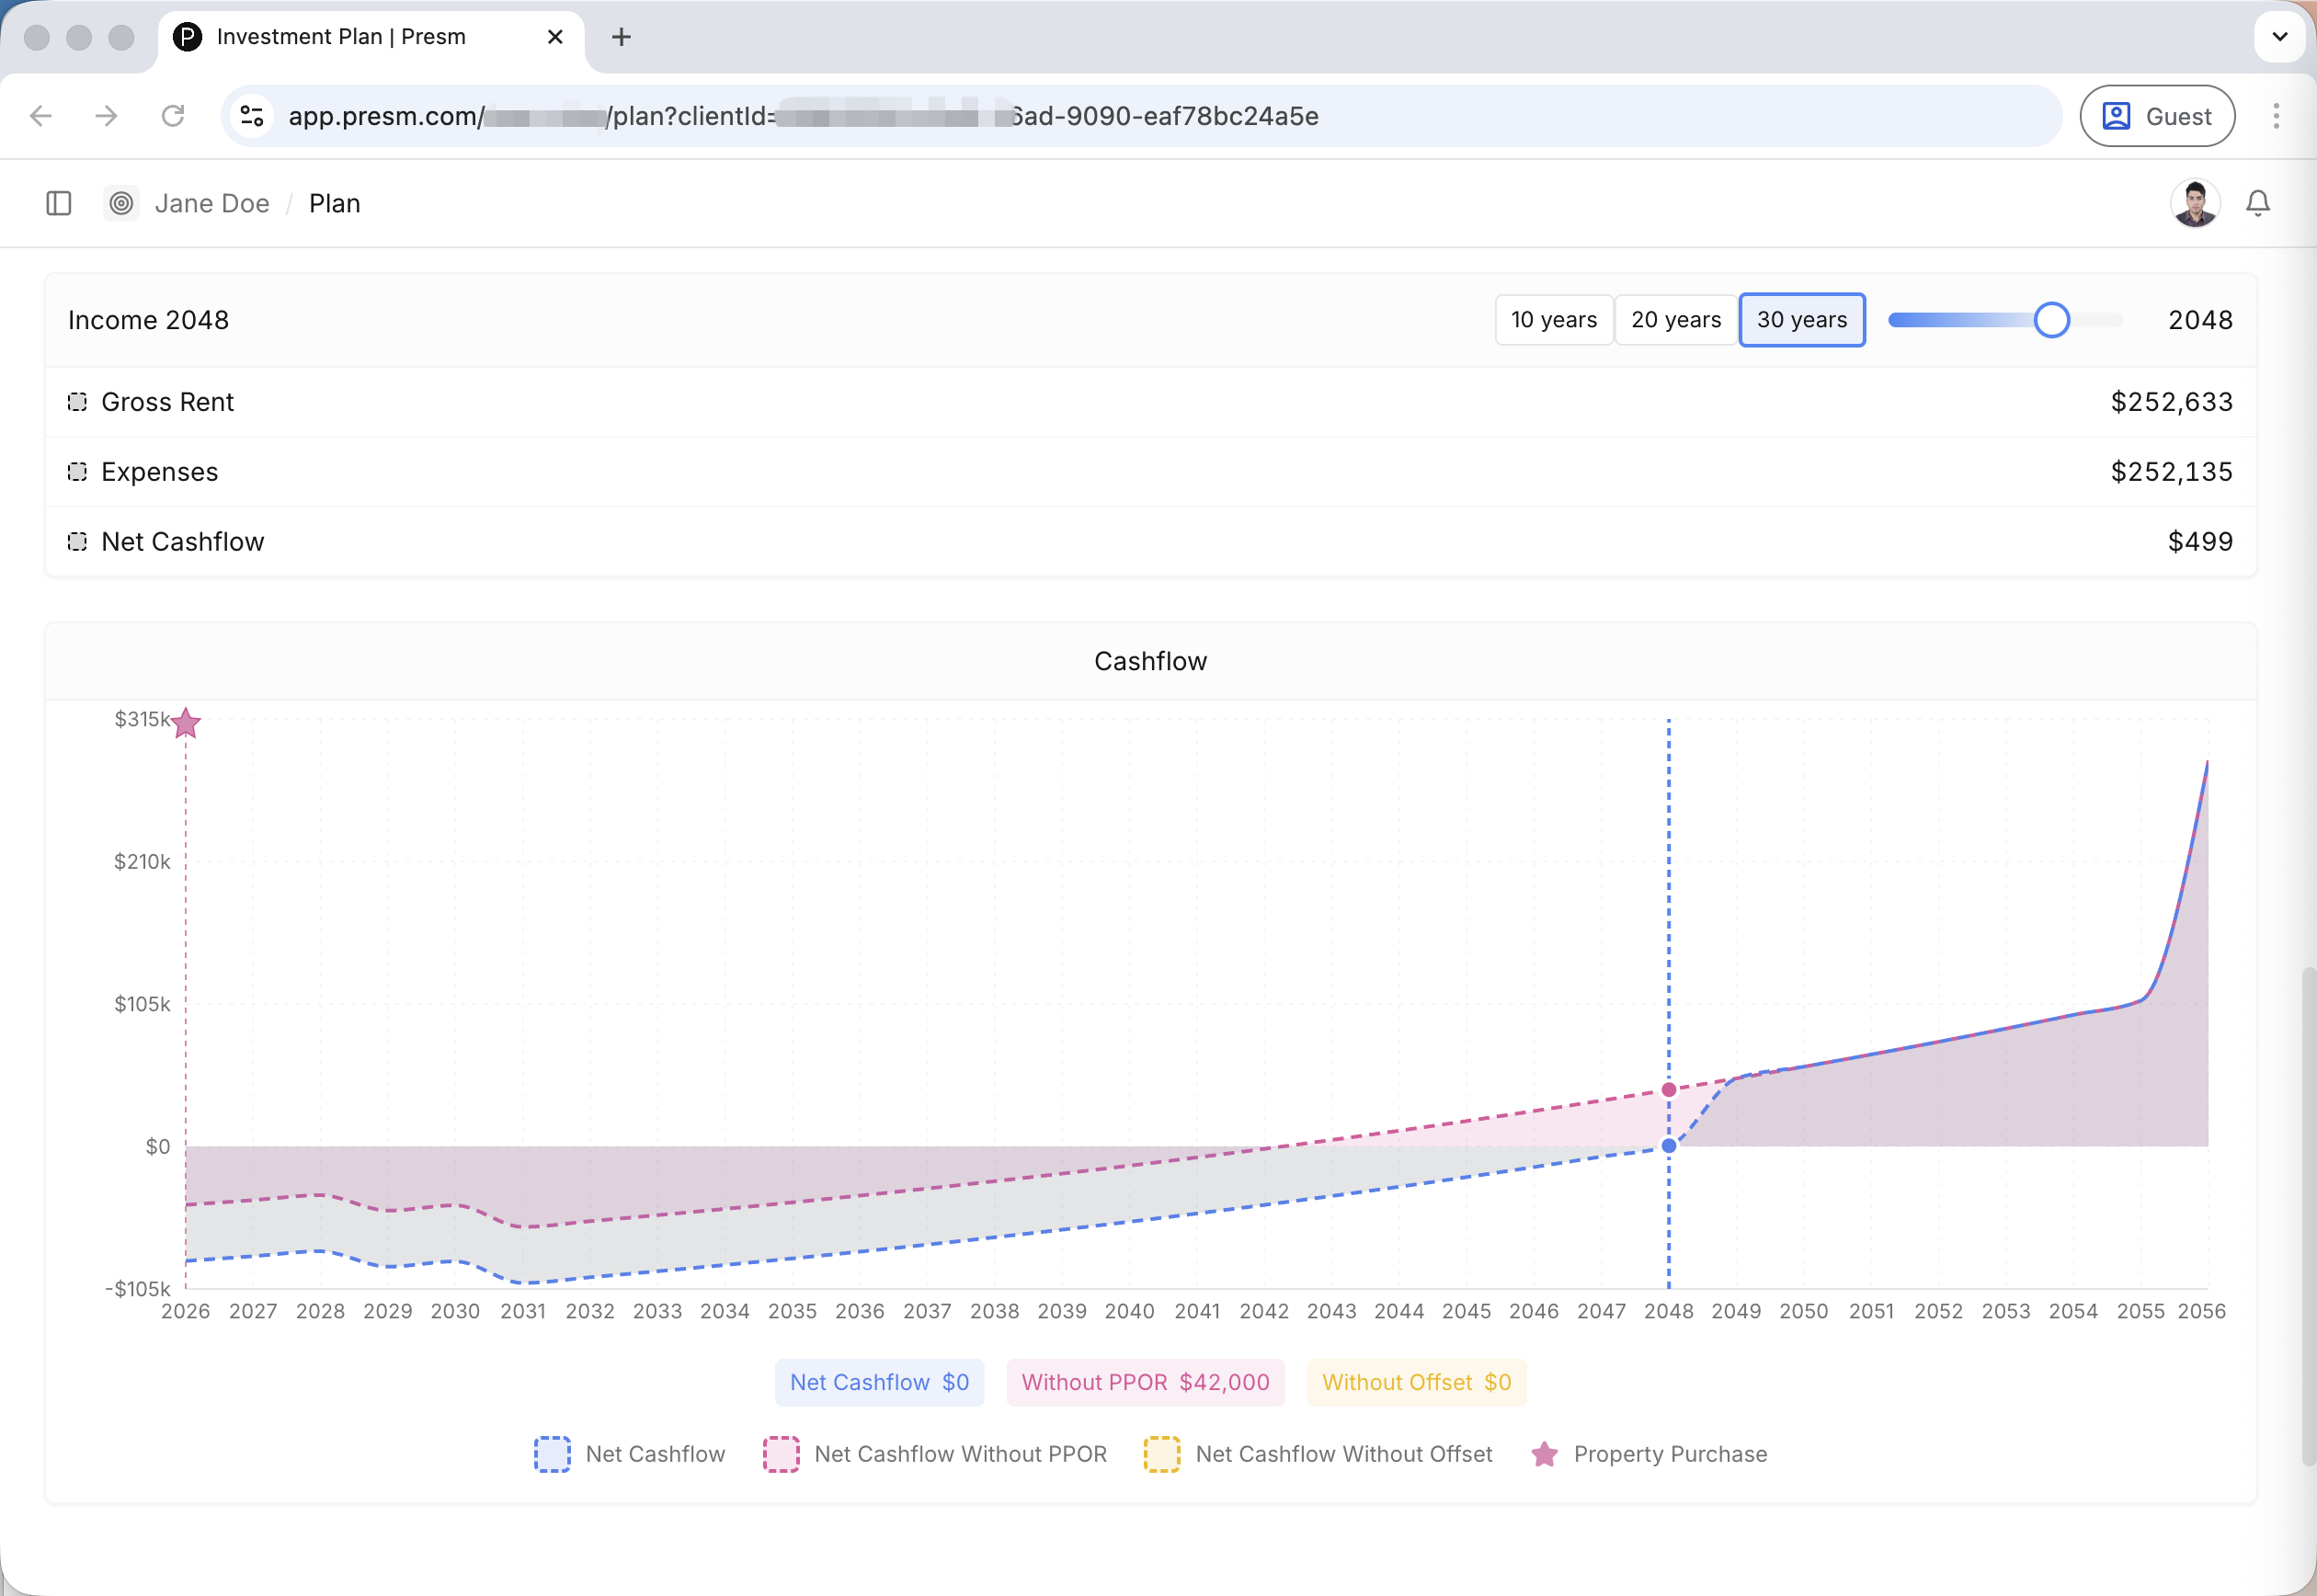Click the Property Purchase star marker on chart
Image resolution: width=2317 pixels, height=1596 pixels.
coord(186,723)
